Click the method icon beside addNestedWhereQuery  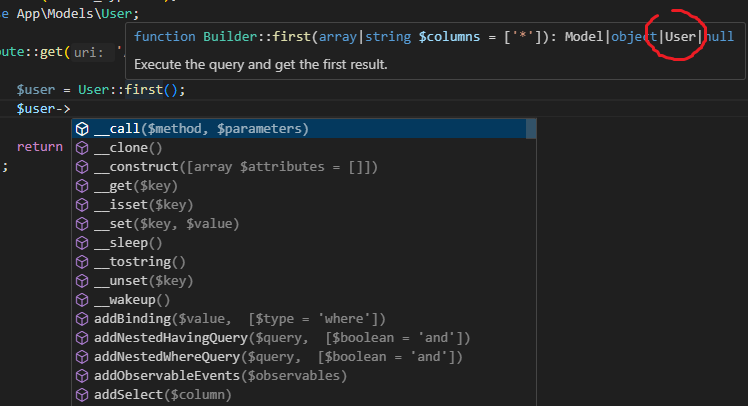point(83,357)
